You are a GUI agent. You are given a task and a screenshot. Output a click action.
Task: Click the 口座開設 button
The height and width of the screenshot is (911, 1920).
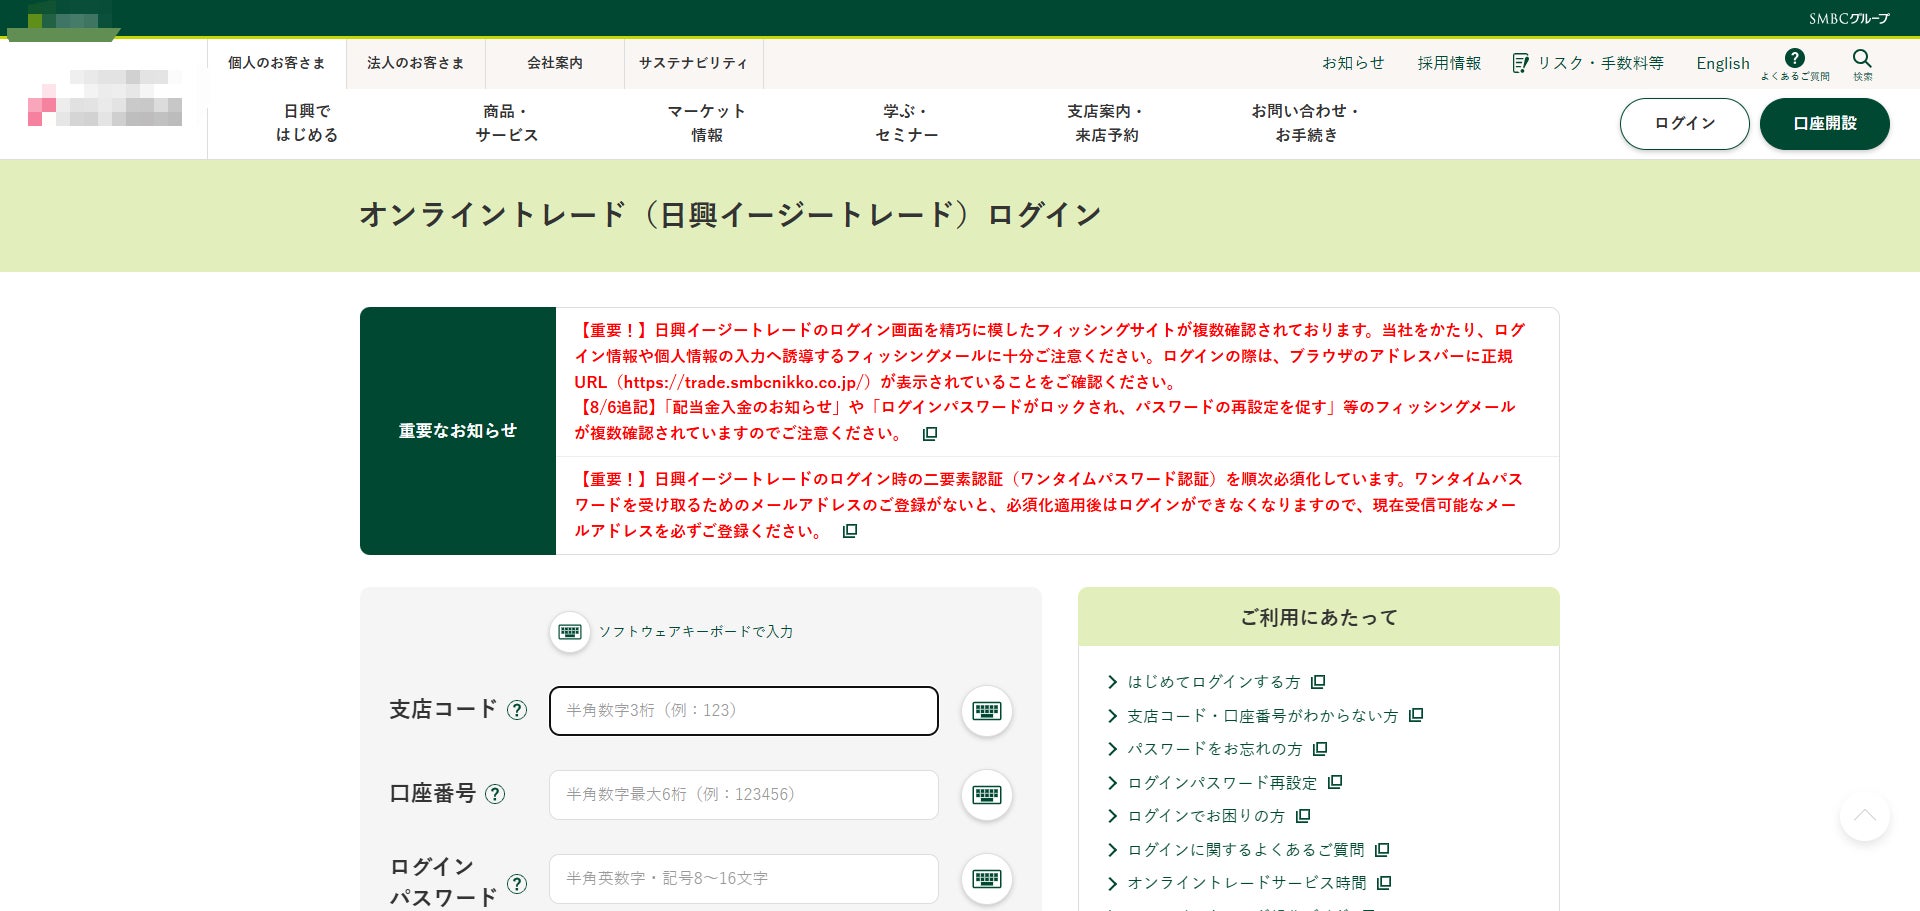coord(1825,124)
